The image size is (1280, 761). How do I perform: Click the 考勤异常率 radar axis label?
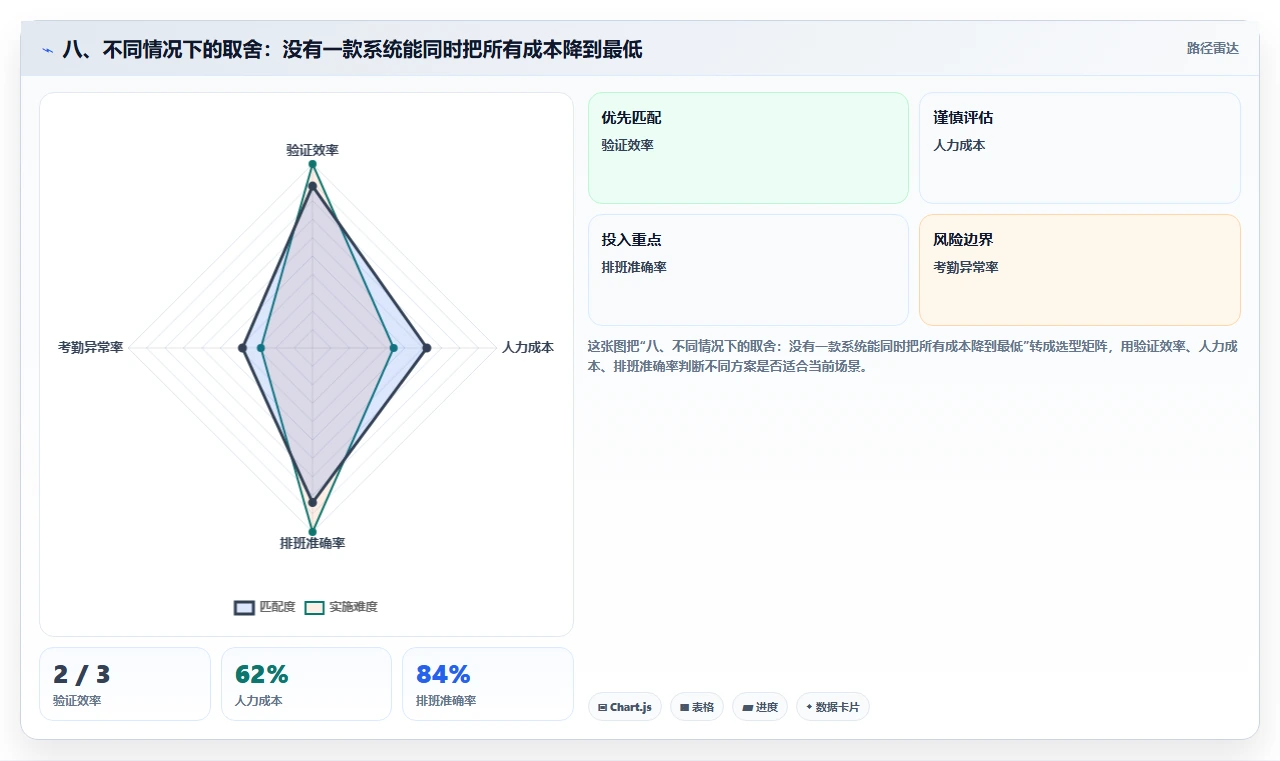pos(91,347)
